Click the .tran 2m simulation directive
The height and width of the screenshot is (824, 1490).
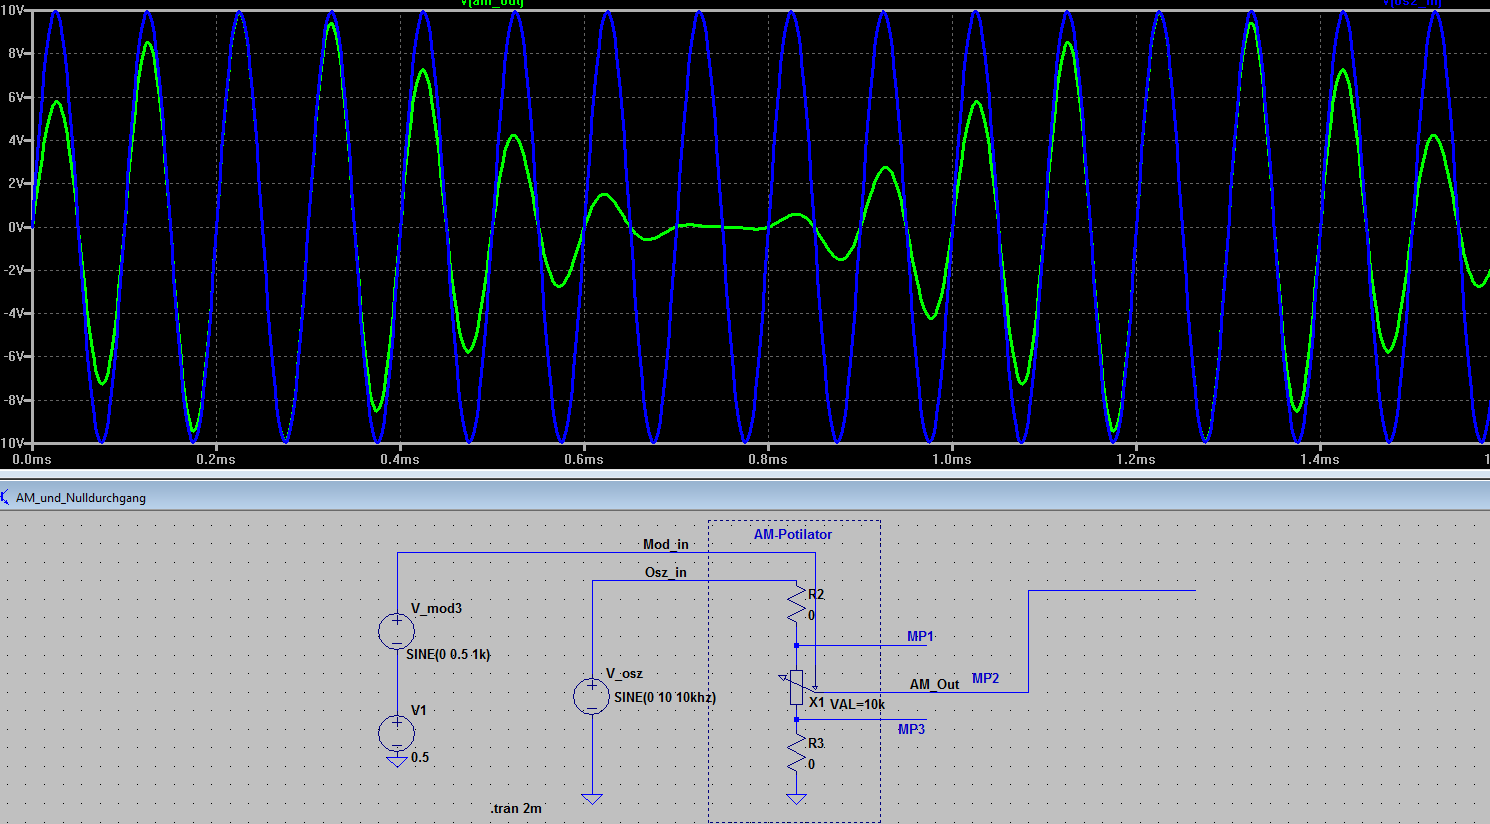pos(516,808)
